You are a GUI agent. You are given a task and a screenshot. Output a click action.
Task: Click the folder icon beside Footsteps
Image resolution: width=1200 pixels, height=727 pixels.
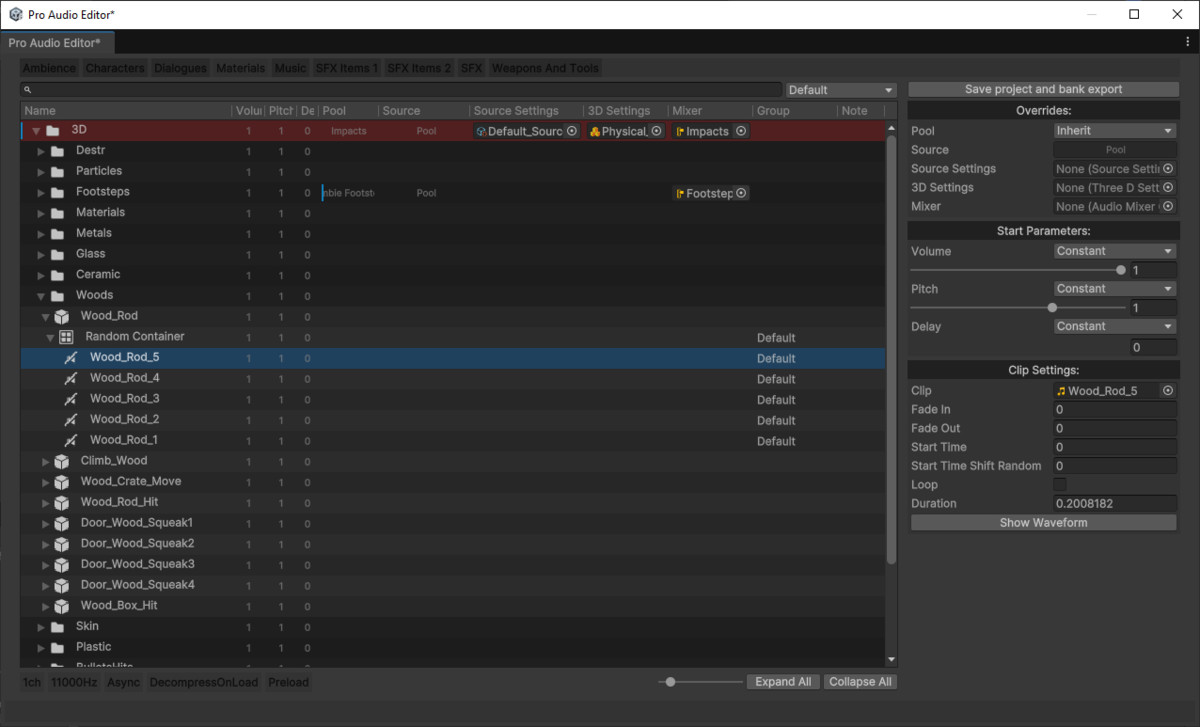point(57,192)
